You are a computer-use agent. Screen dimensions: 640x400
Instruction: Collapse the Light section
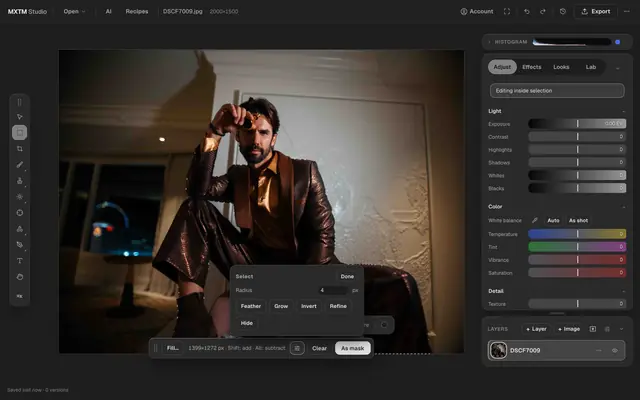click(x=623, y=111)
